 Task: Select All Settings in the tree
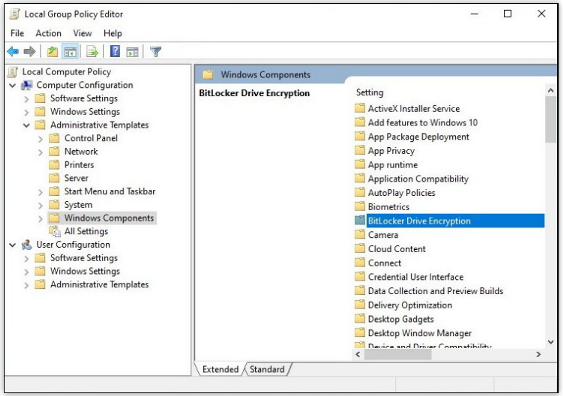tap(86, 231)
